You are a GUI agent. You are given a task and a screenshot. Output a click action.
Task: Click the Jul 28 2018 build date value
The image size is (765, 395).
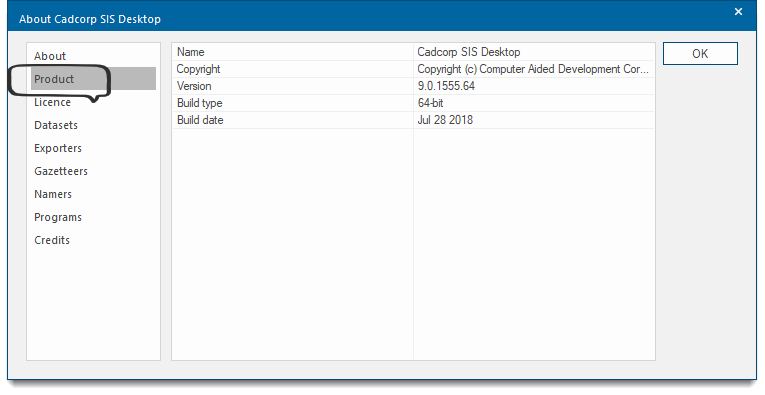(445, 120)
